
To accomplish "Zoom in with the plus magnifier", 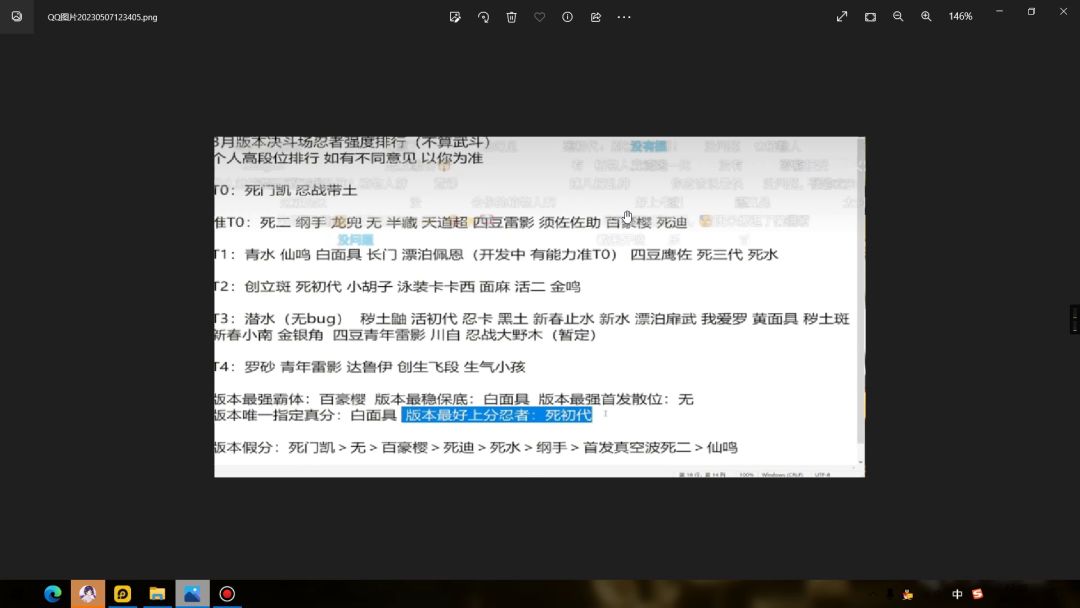I will coord(926,17).
